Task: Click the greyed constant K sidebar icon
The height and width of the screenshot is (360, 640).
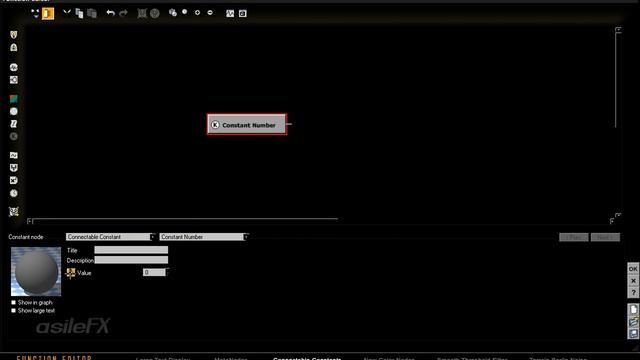Action: tap(13, 136)
